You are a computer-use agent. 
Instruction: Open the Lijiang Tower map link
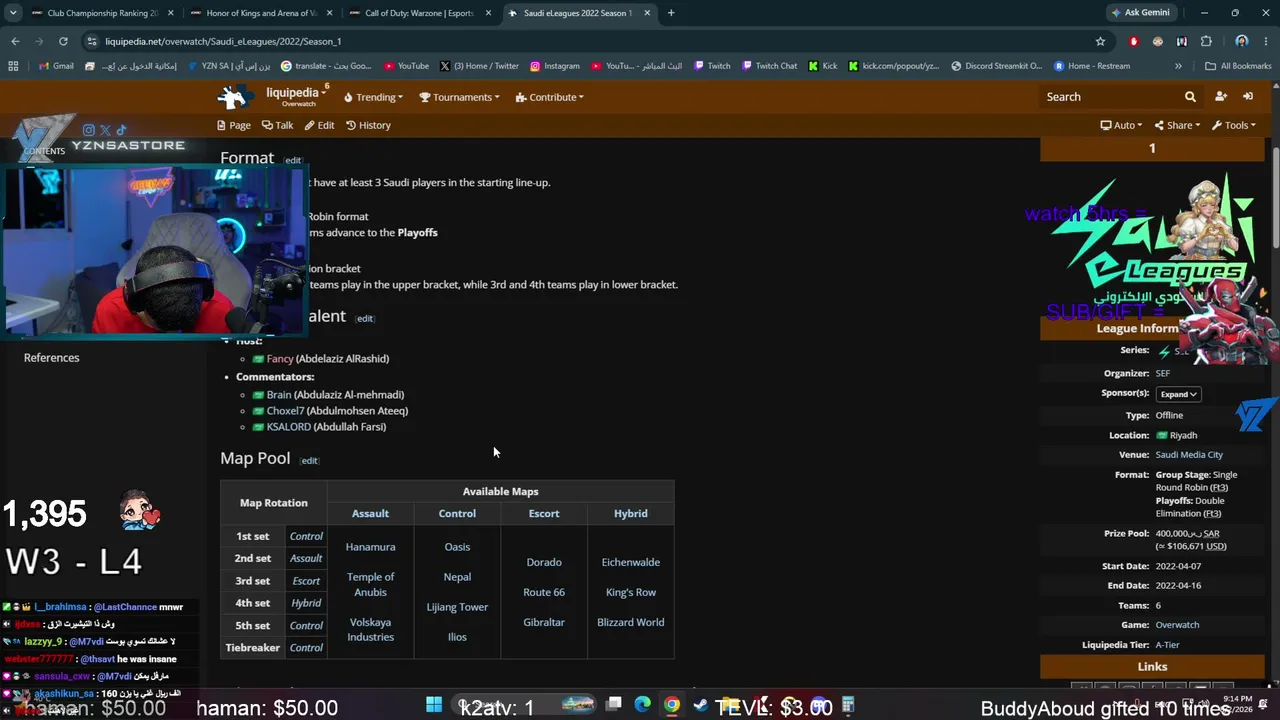[x=457, y=606]
